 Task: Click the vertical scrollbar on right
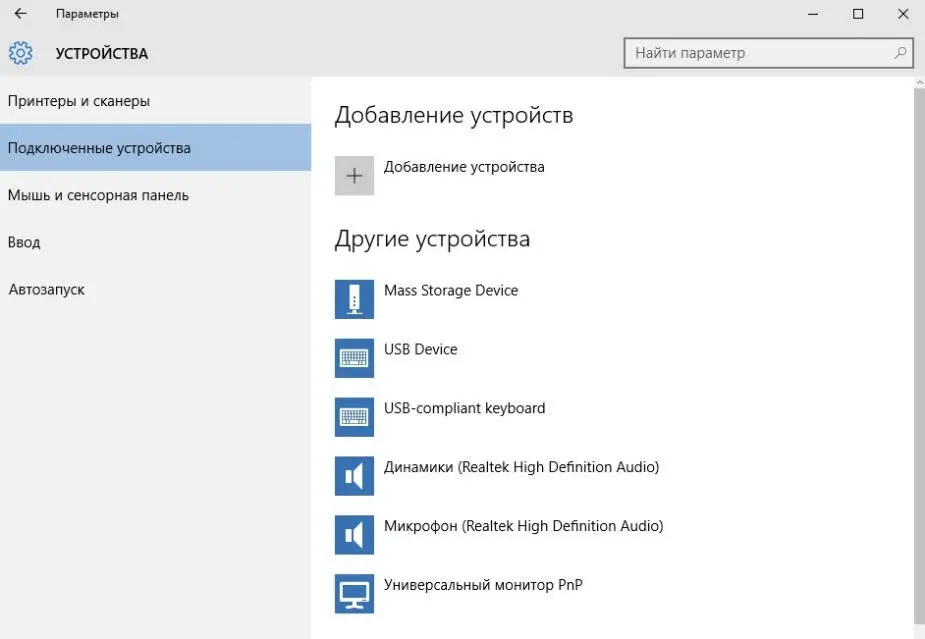click(x=919, y=350)
